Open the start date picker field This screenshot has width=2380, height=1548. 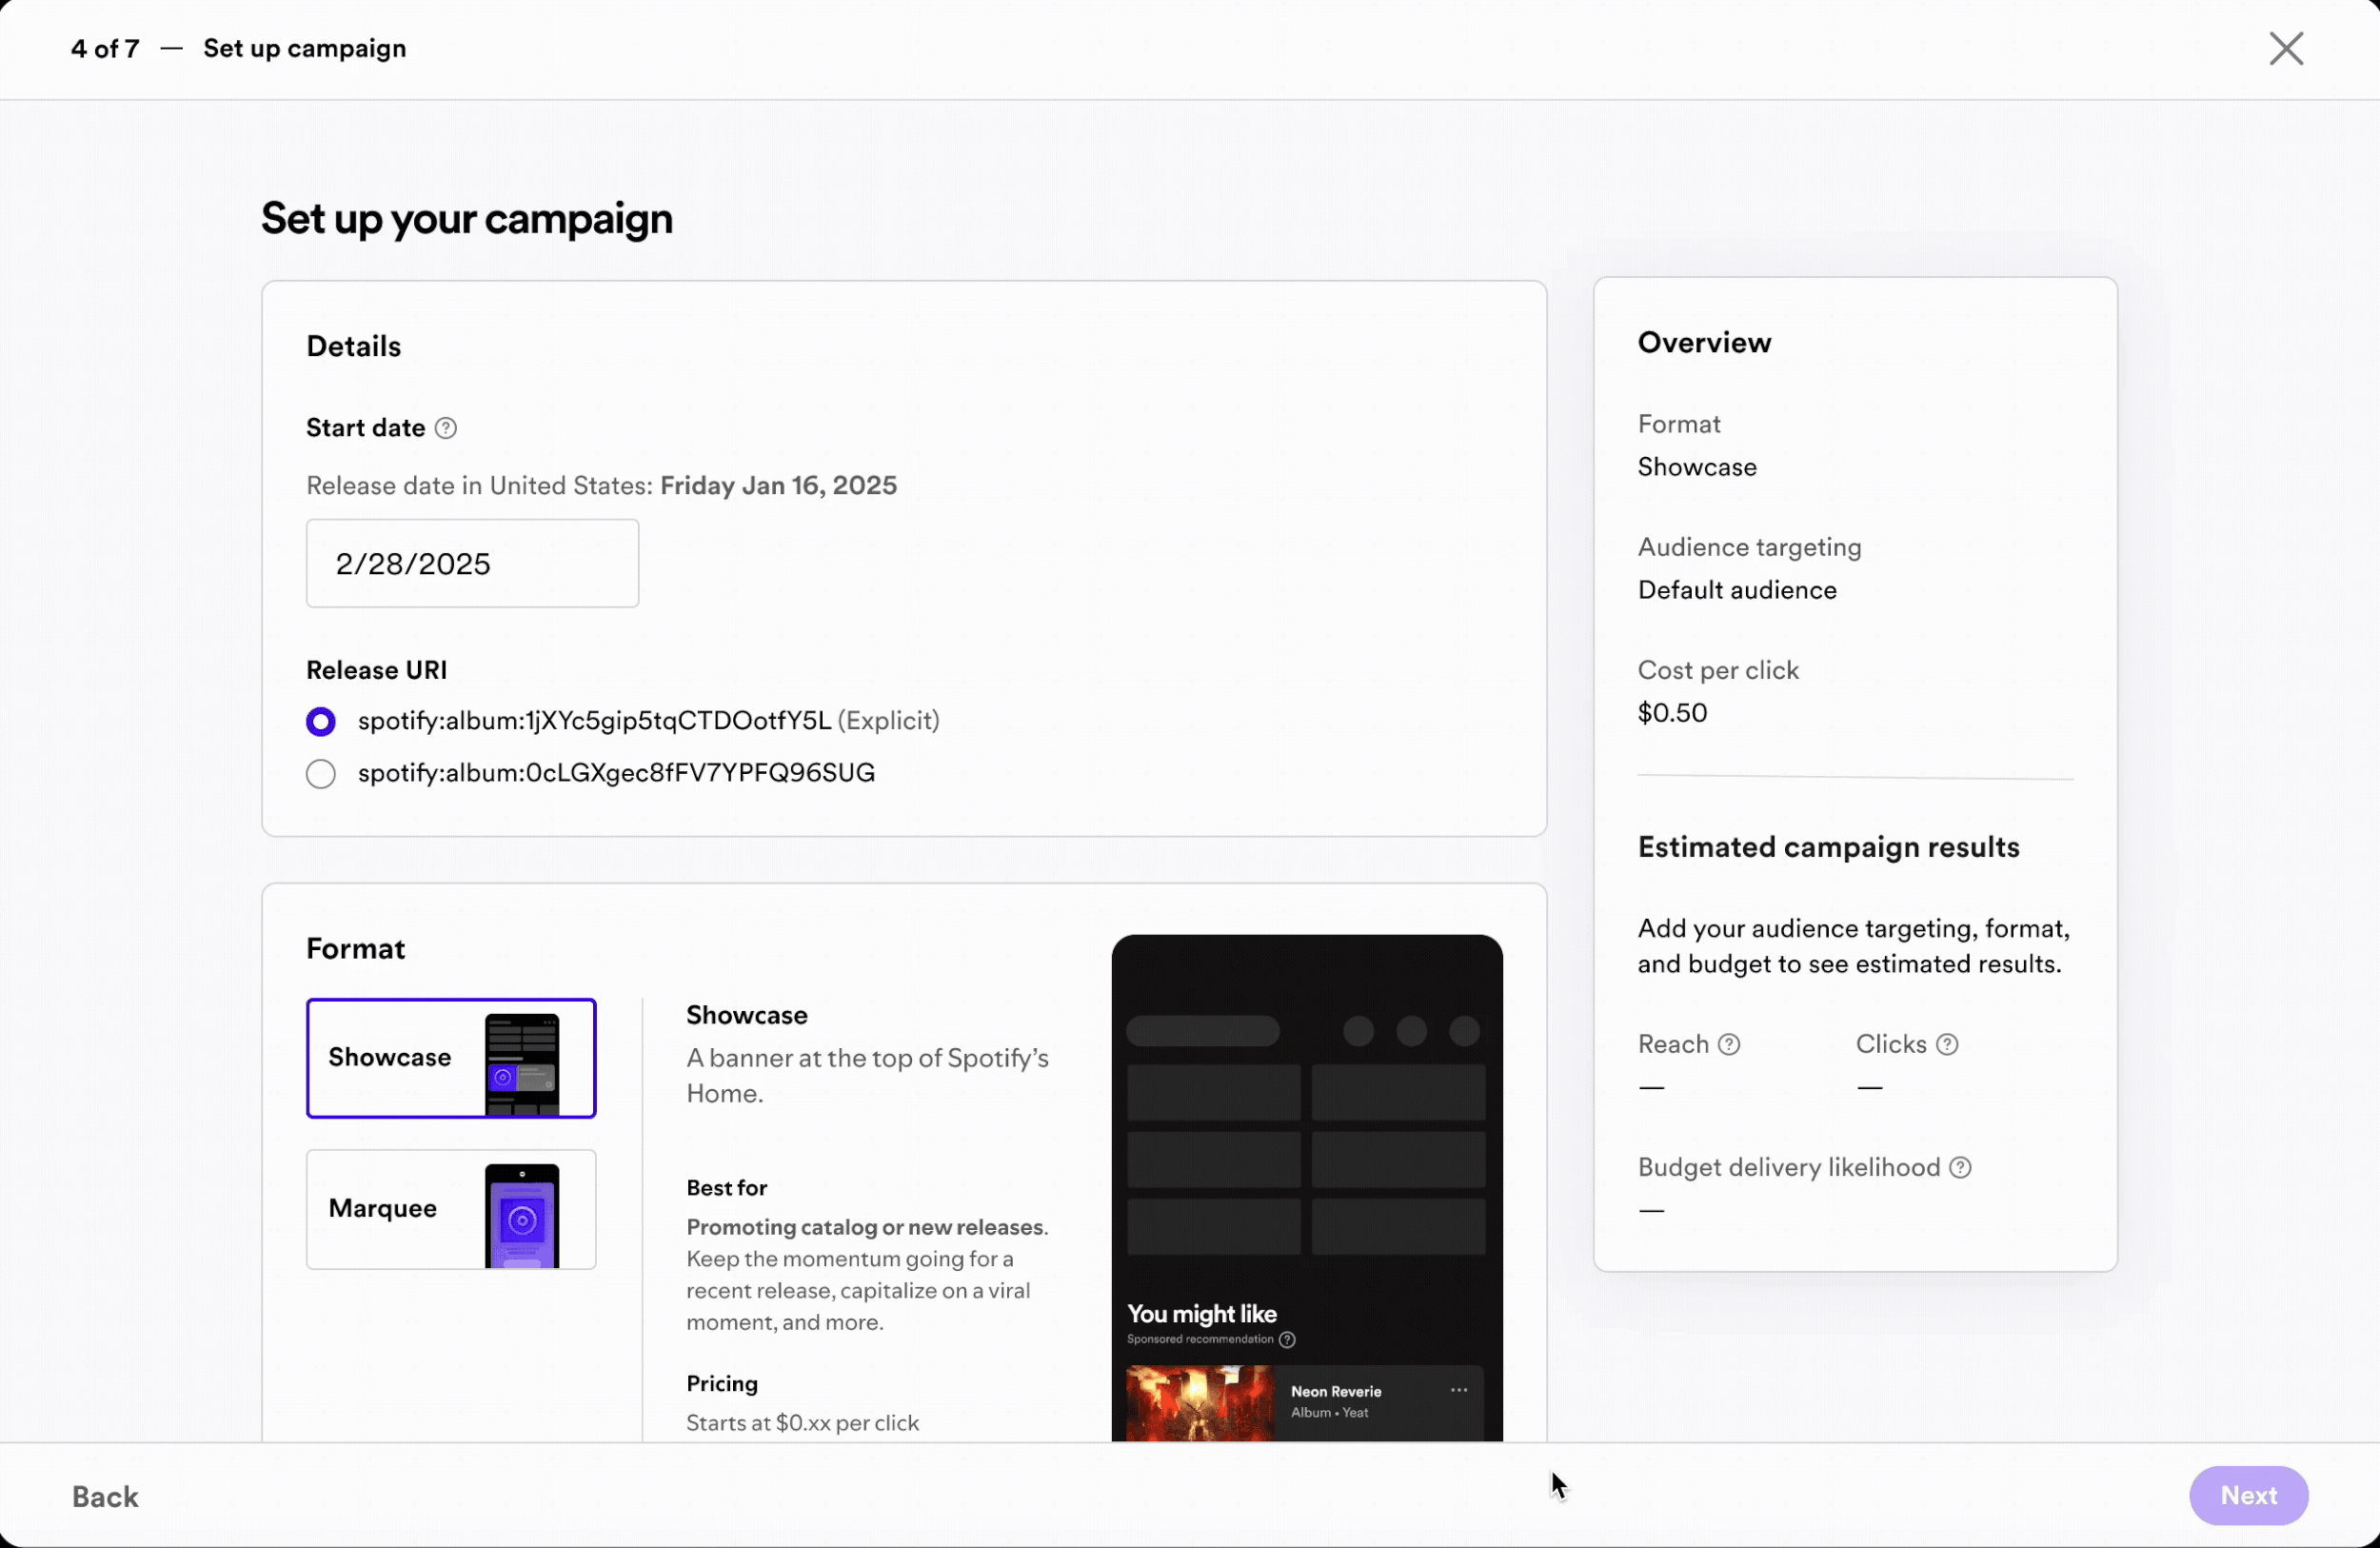pyautogui.click(x=472, y=563)
